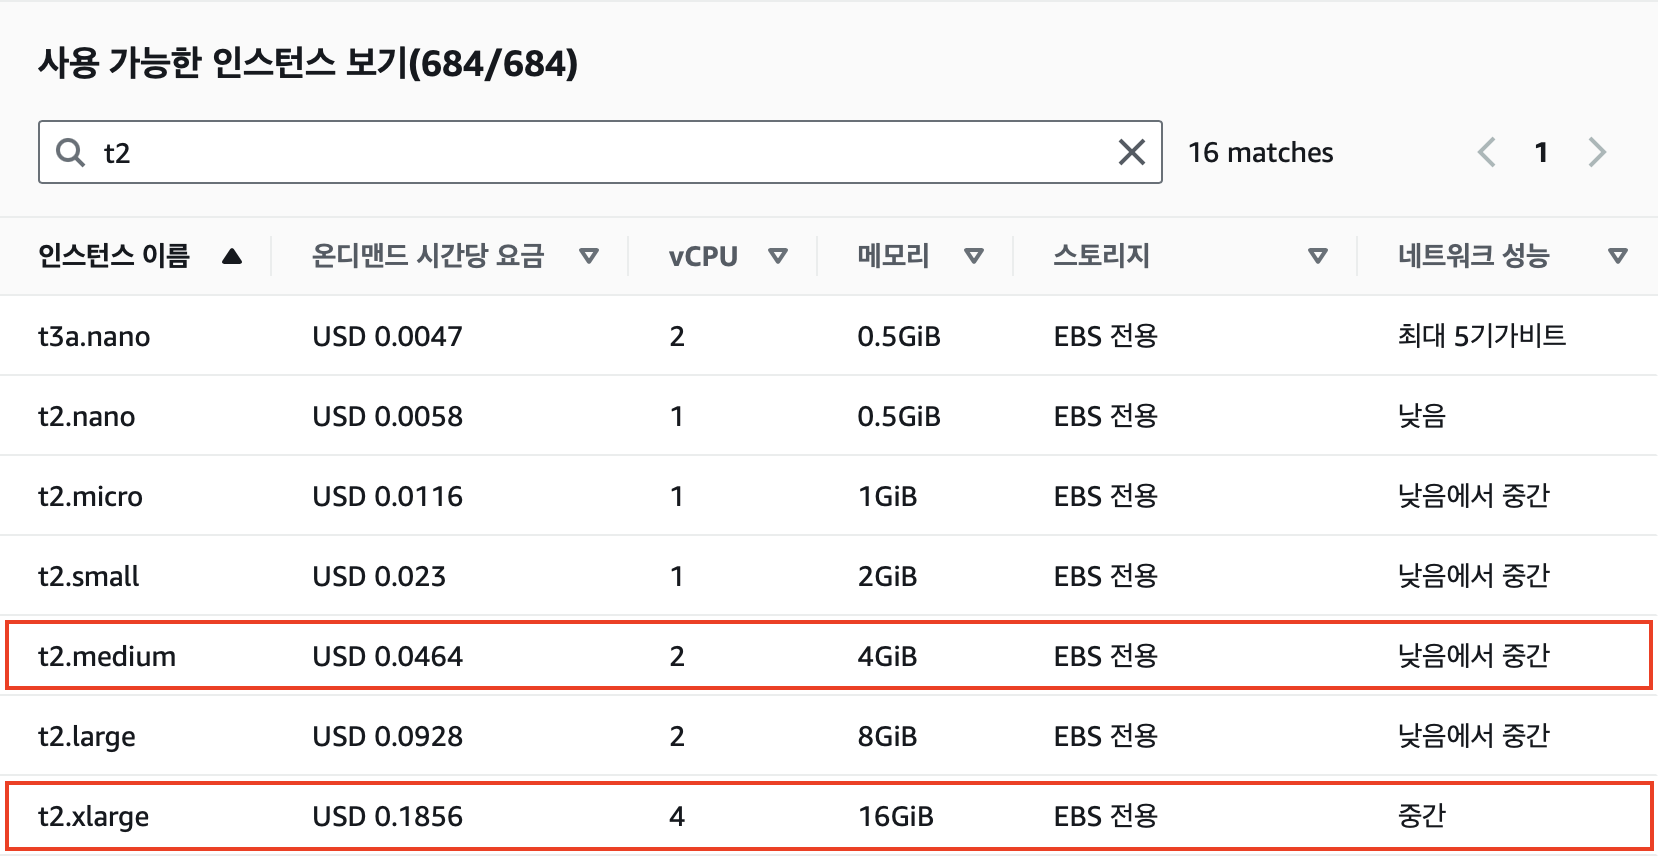Select the t2.medium instance name

click(x=107, y=656)
